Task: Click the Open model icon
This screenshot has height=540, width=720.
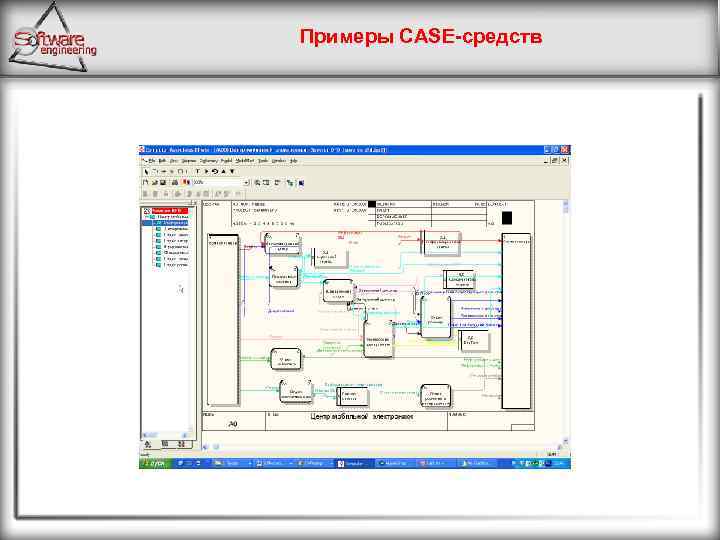Action: (155, 182)
